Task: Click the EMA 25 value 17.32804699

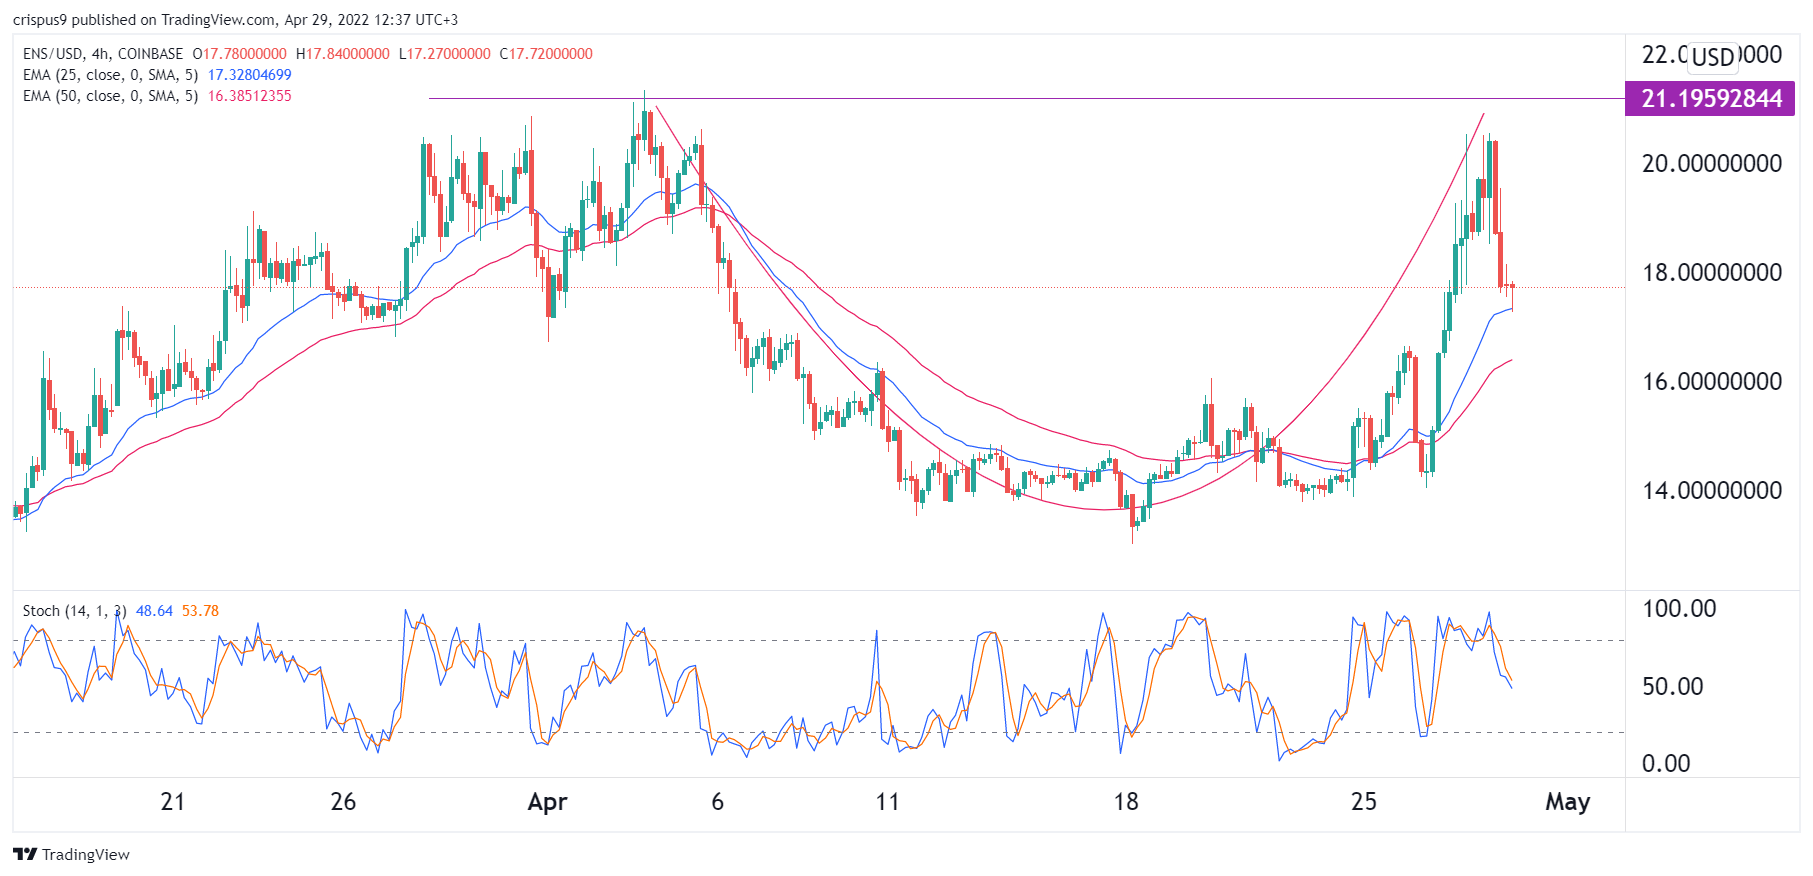Action: point(250,75)
